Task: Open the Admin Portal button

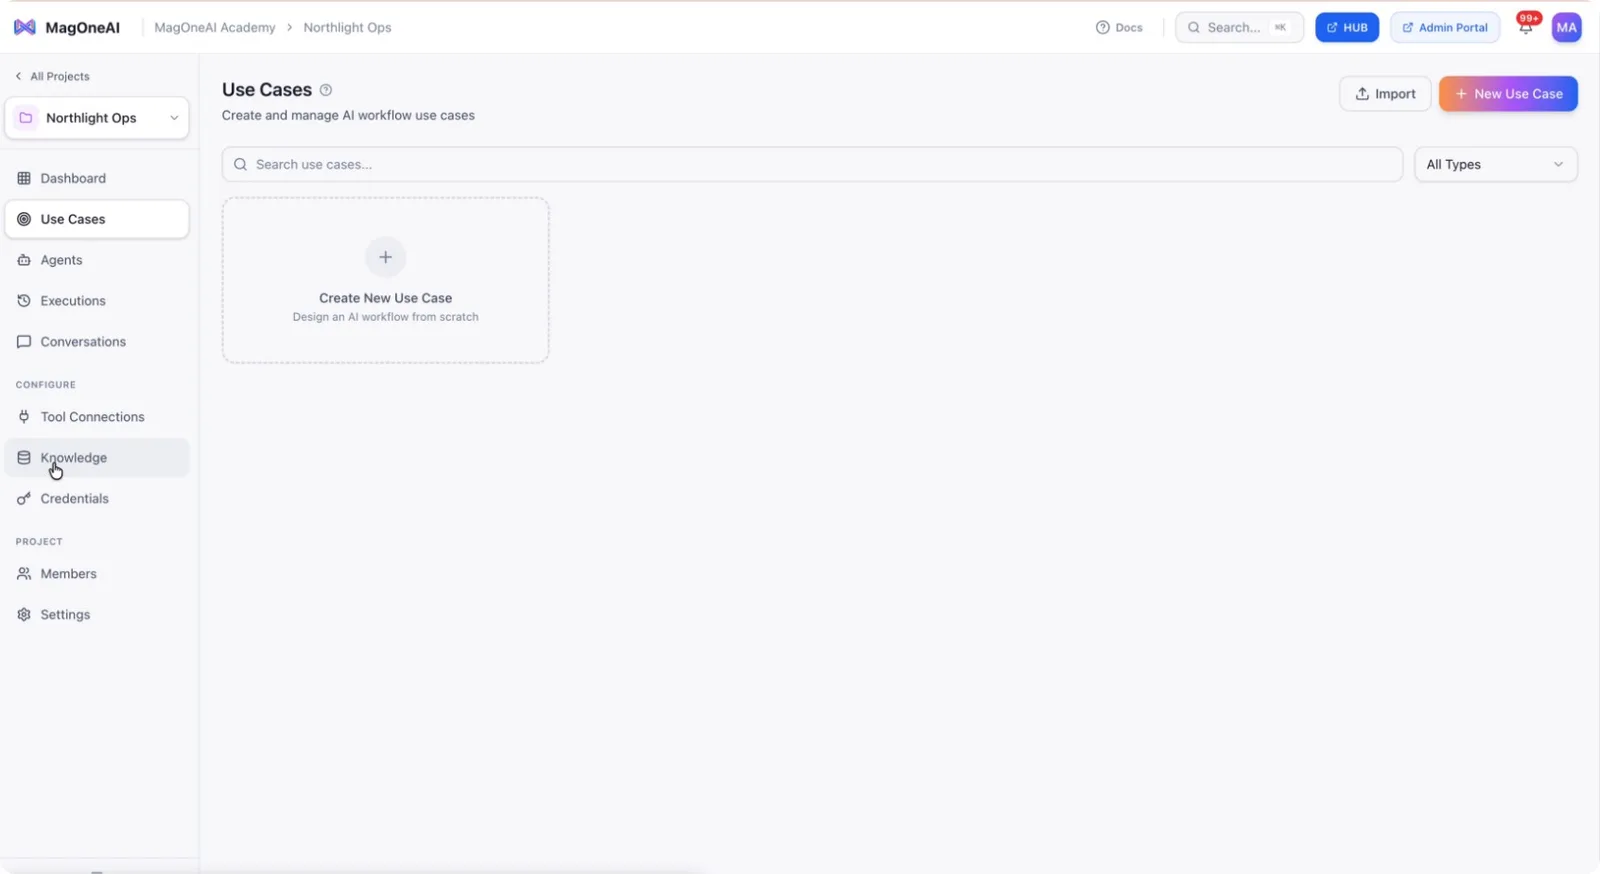Action: (x=1445, y=27)
